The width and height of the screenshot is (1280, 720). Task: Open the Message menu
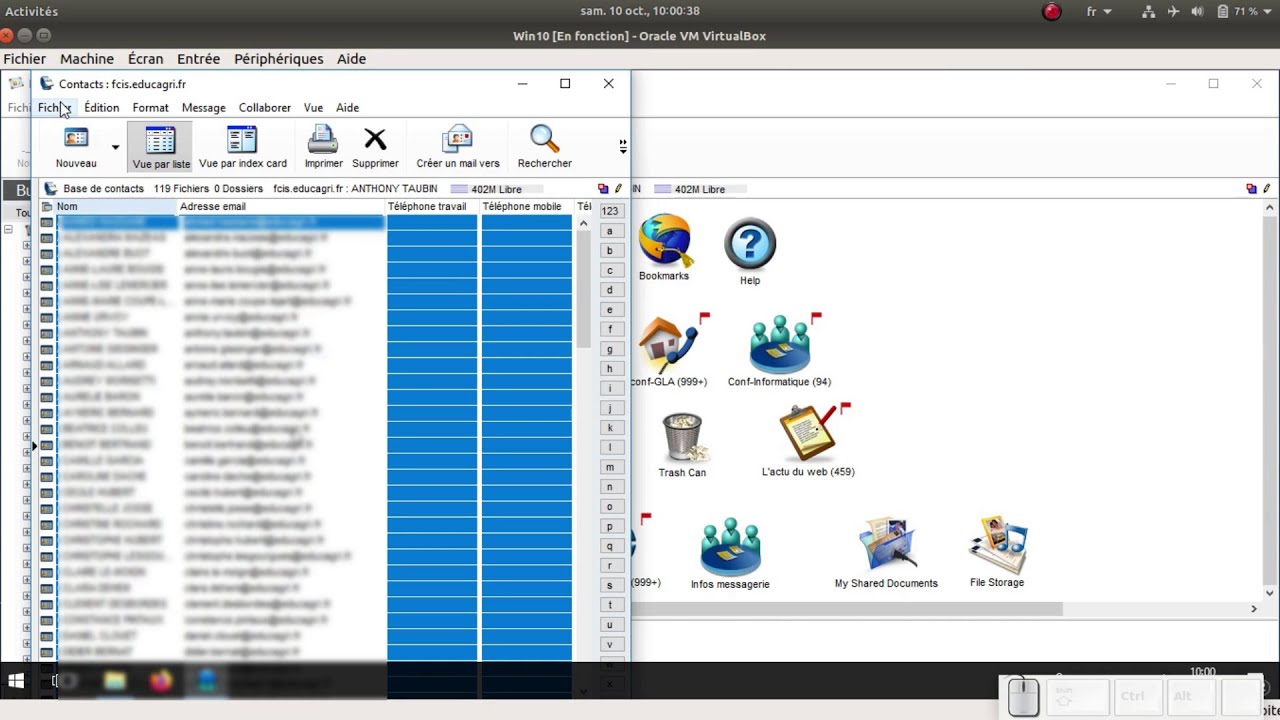203,107
